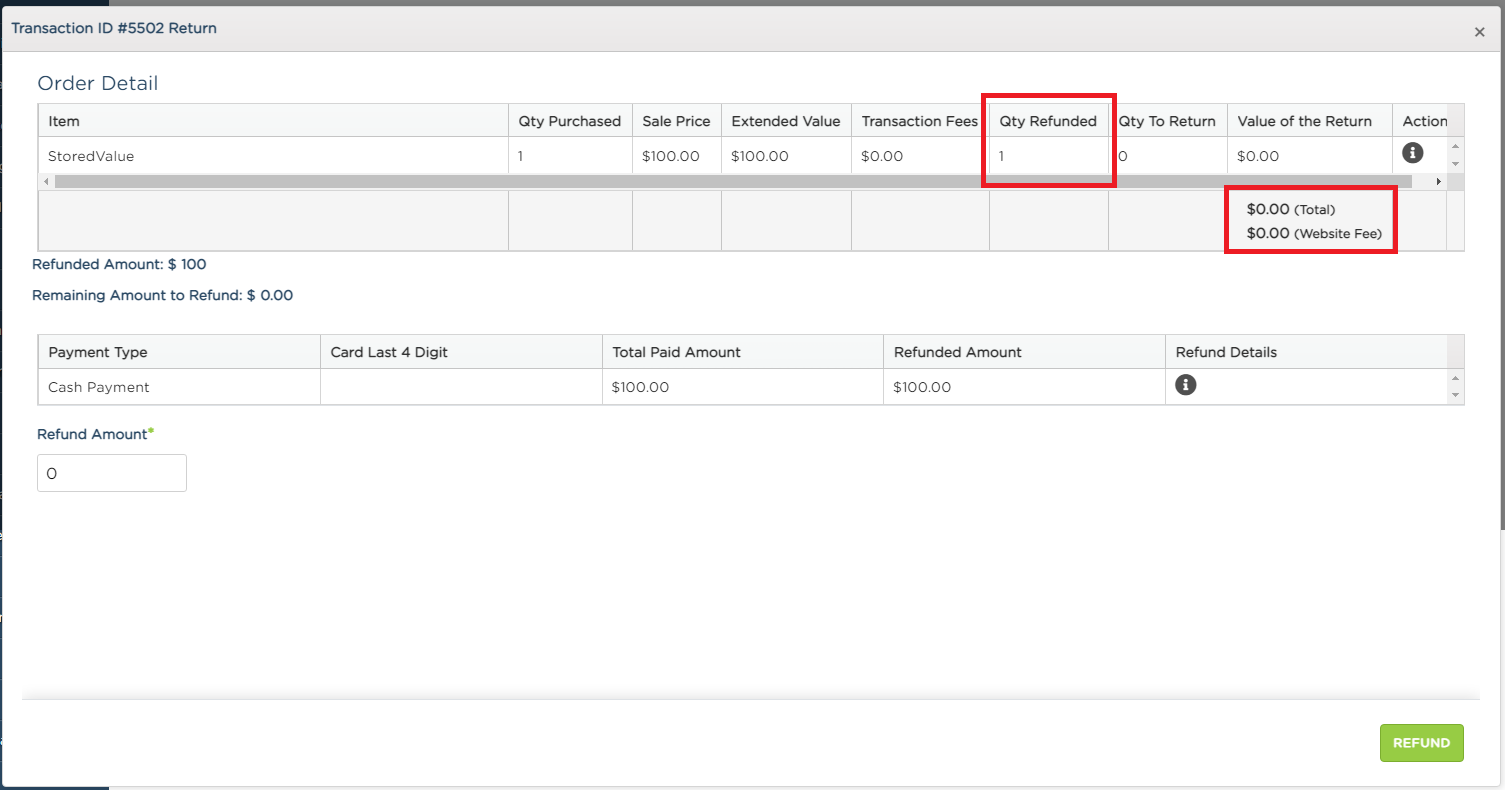The image size is (1505, 790).
Task: Click the Payment Type column header
Action: 179,352
